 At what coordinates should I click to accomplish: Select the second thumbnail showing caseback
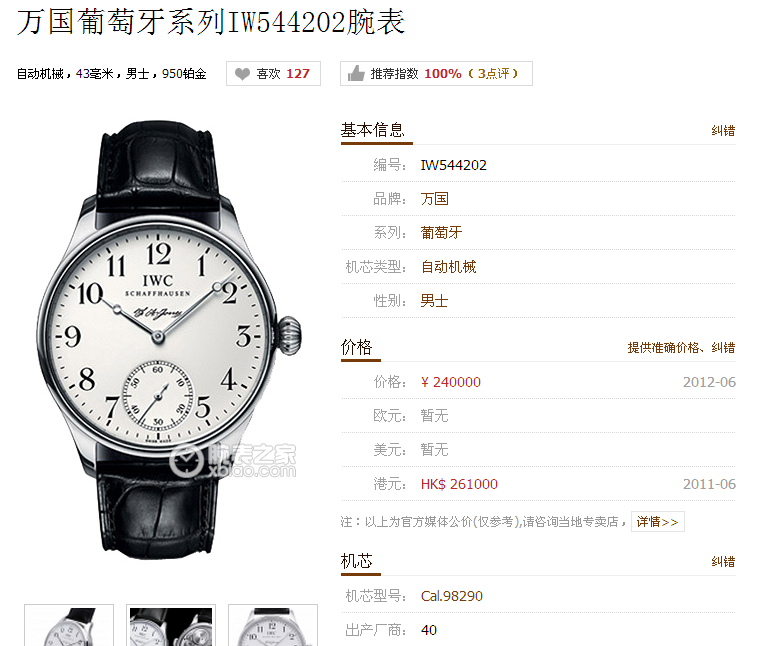click(171, 626)
